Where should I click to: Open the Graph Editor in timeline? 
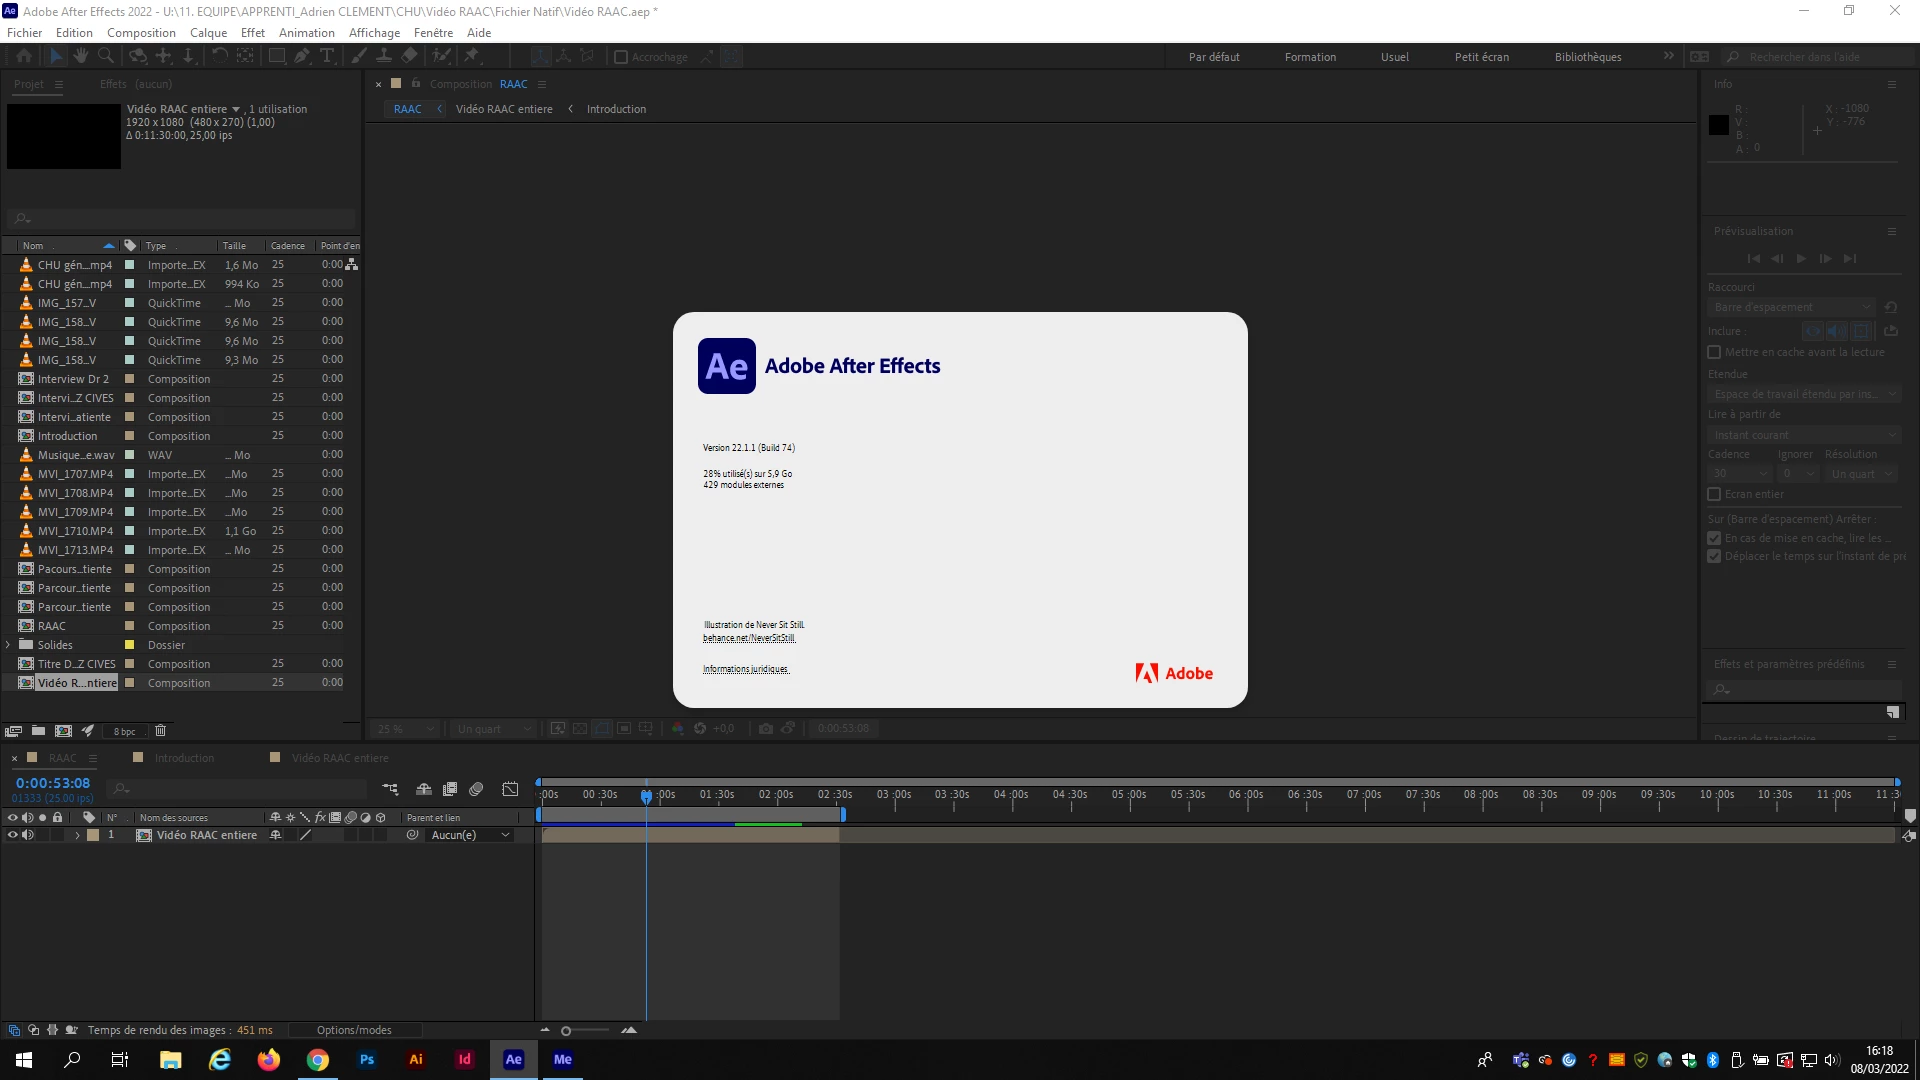point(510,789)
